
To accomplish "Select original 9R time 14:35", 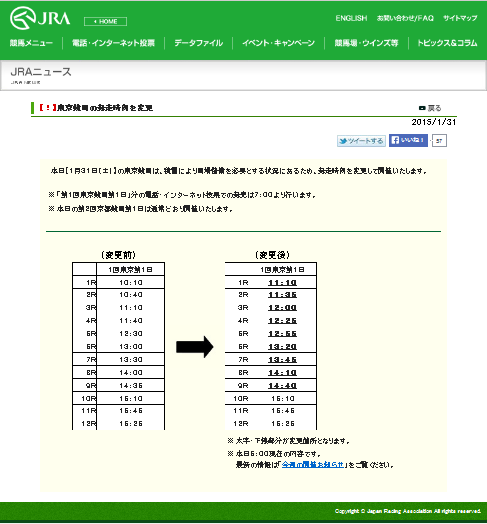I will (x=131, y=386).
